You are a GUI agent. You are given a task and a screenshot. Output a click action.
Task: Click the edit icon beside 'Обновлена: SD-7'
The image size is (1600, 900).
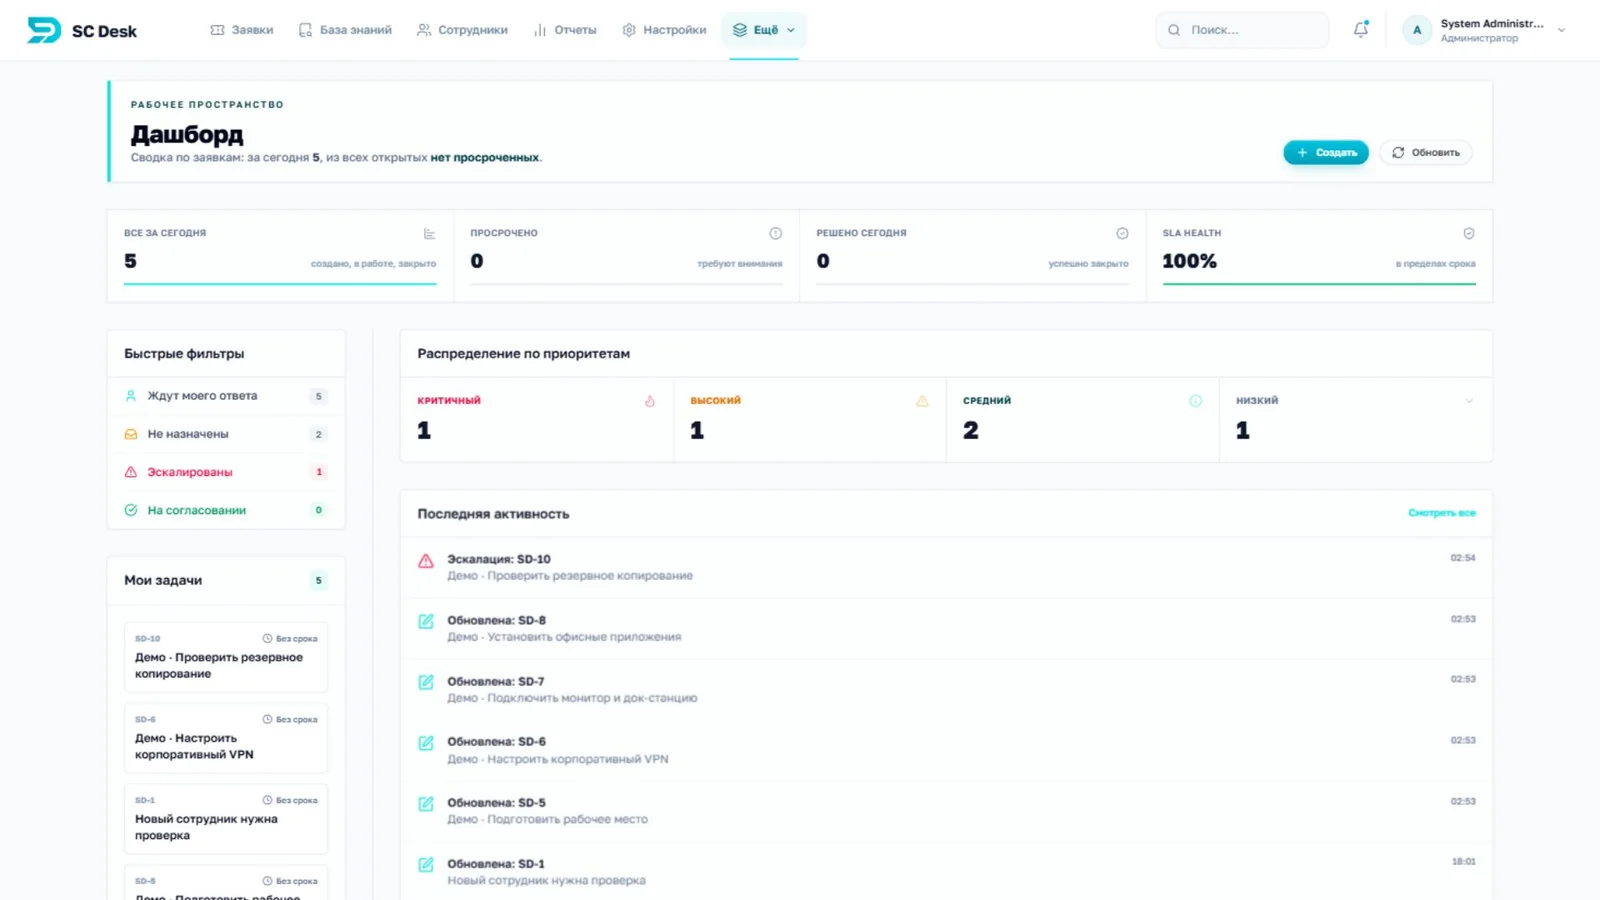[x=426, y=682]
